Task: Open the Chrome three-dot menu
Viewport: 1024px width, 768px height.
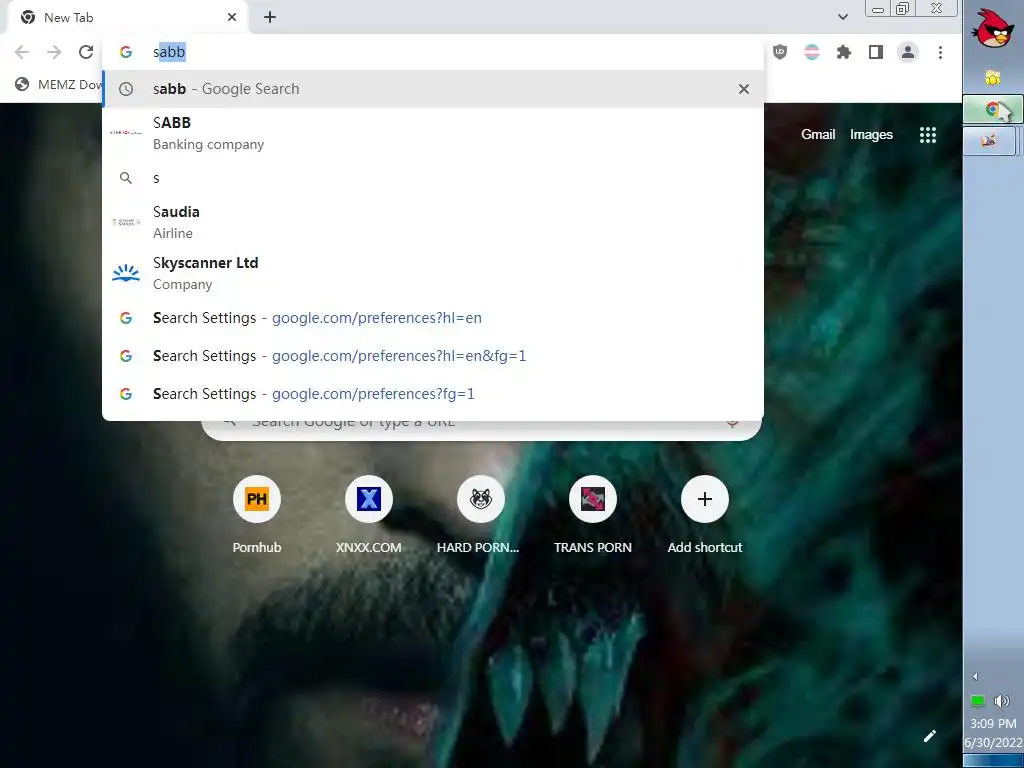Action: 940,52
